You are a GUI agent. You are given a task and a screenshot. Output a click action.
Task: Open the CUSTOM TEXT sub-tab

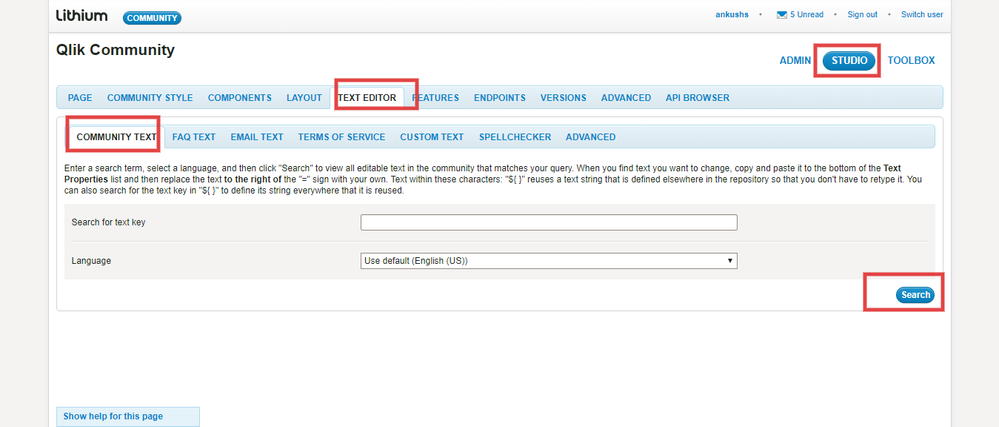[432, 137]
